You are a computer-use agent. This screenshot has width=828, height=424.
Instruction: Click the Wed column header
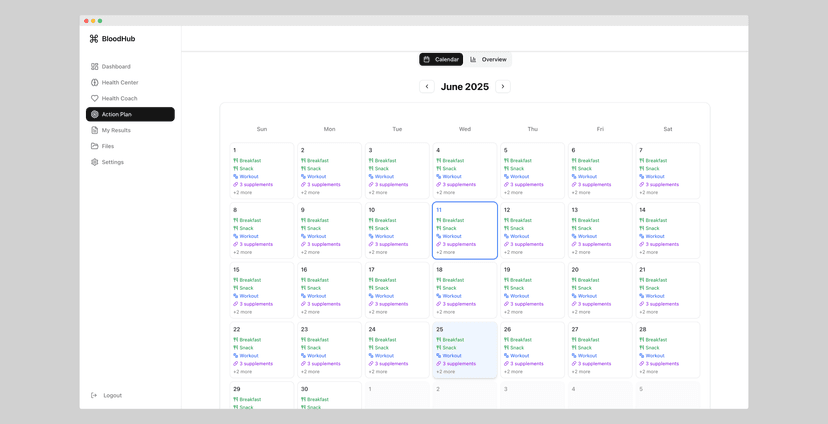(x=465, y=129)
